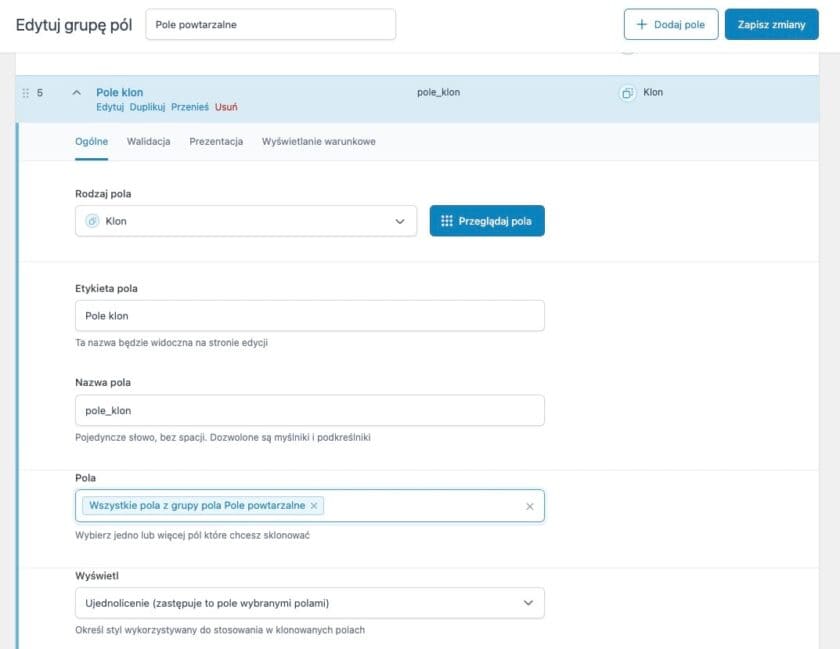Click clone icon inside Rodzaj pola select
The width and height of the screenshot is (840, 649).
[92, 221]
